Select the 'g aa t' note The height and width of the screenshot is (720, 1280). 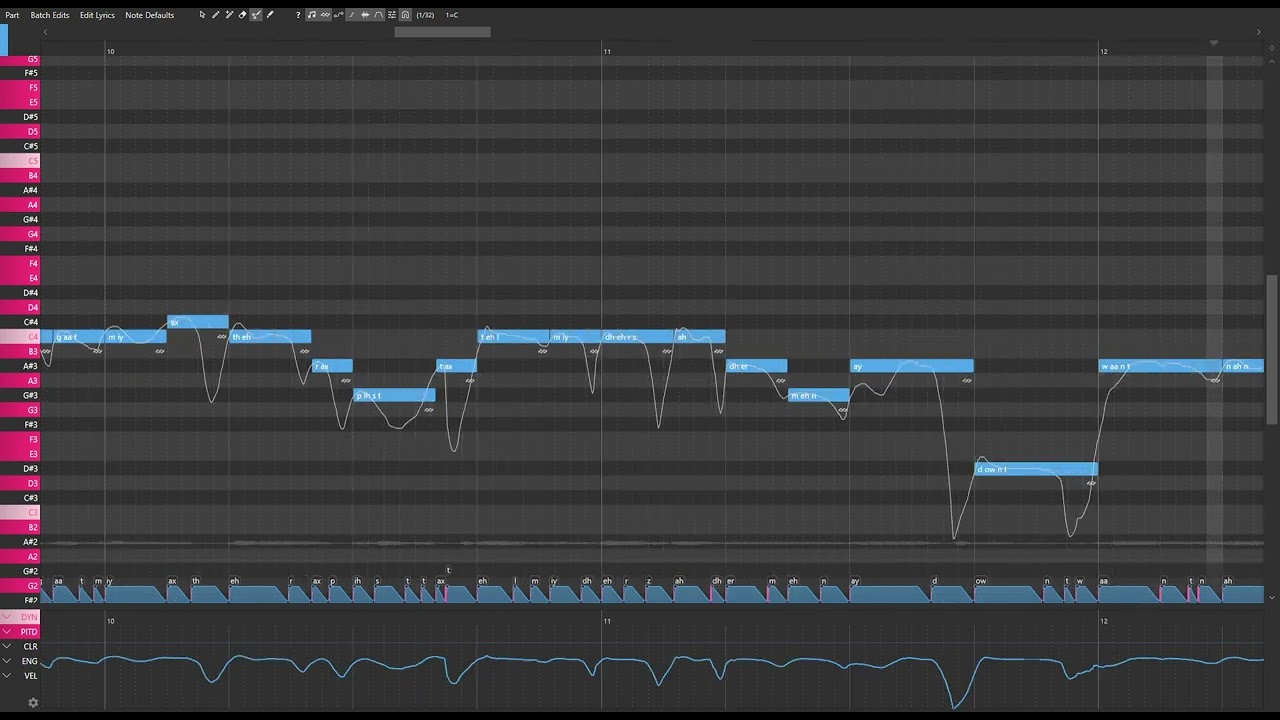tap(78, 337)
